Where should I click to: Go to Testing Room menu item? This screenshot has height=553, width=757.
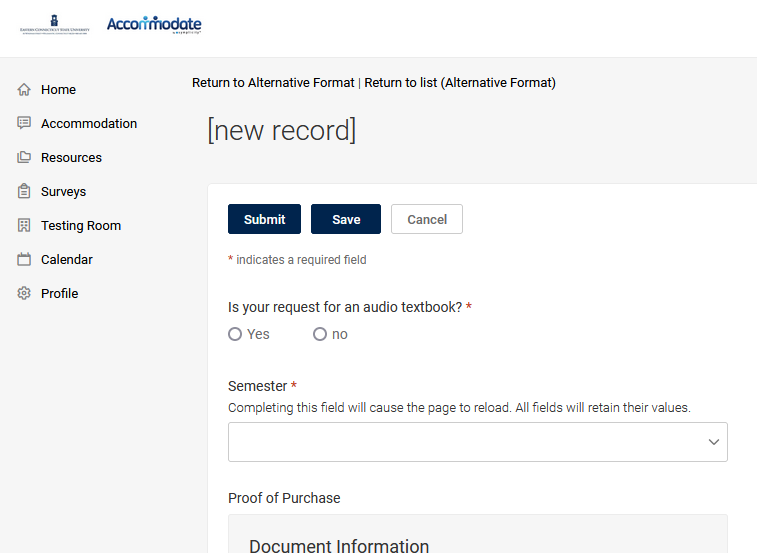coord(81,226)
